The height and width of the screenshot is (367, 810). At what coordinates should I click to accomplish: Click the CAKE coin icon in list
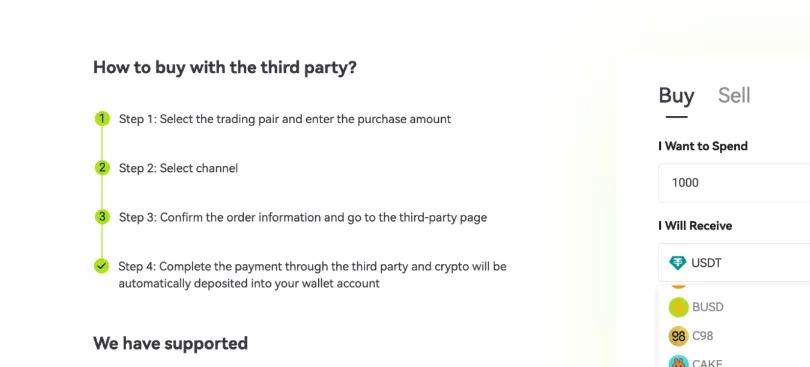[x=678, y=362]
